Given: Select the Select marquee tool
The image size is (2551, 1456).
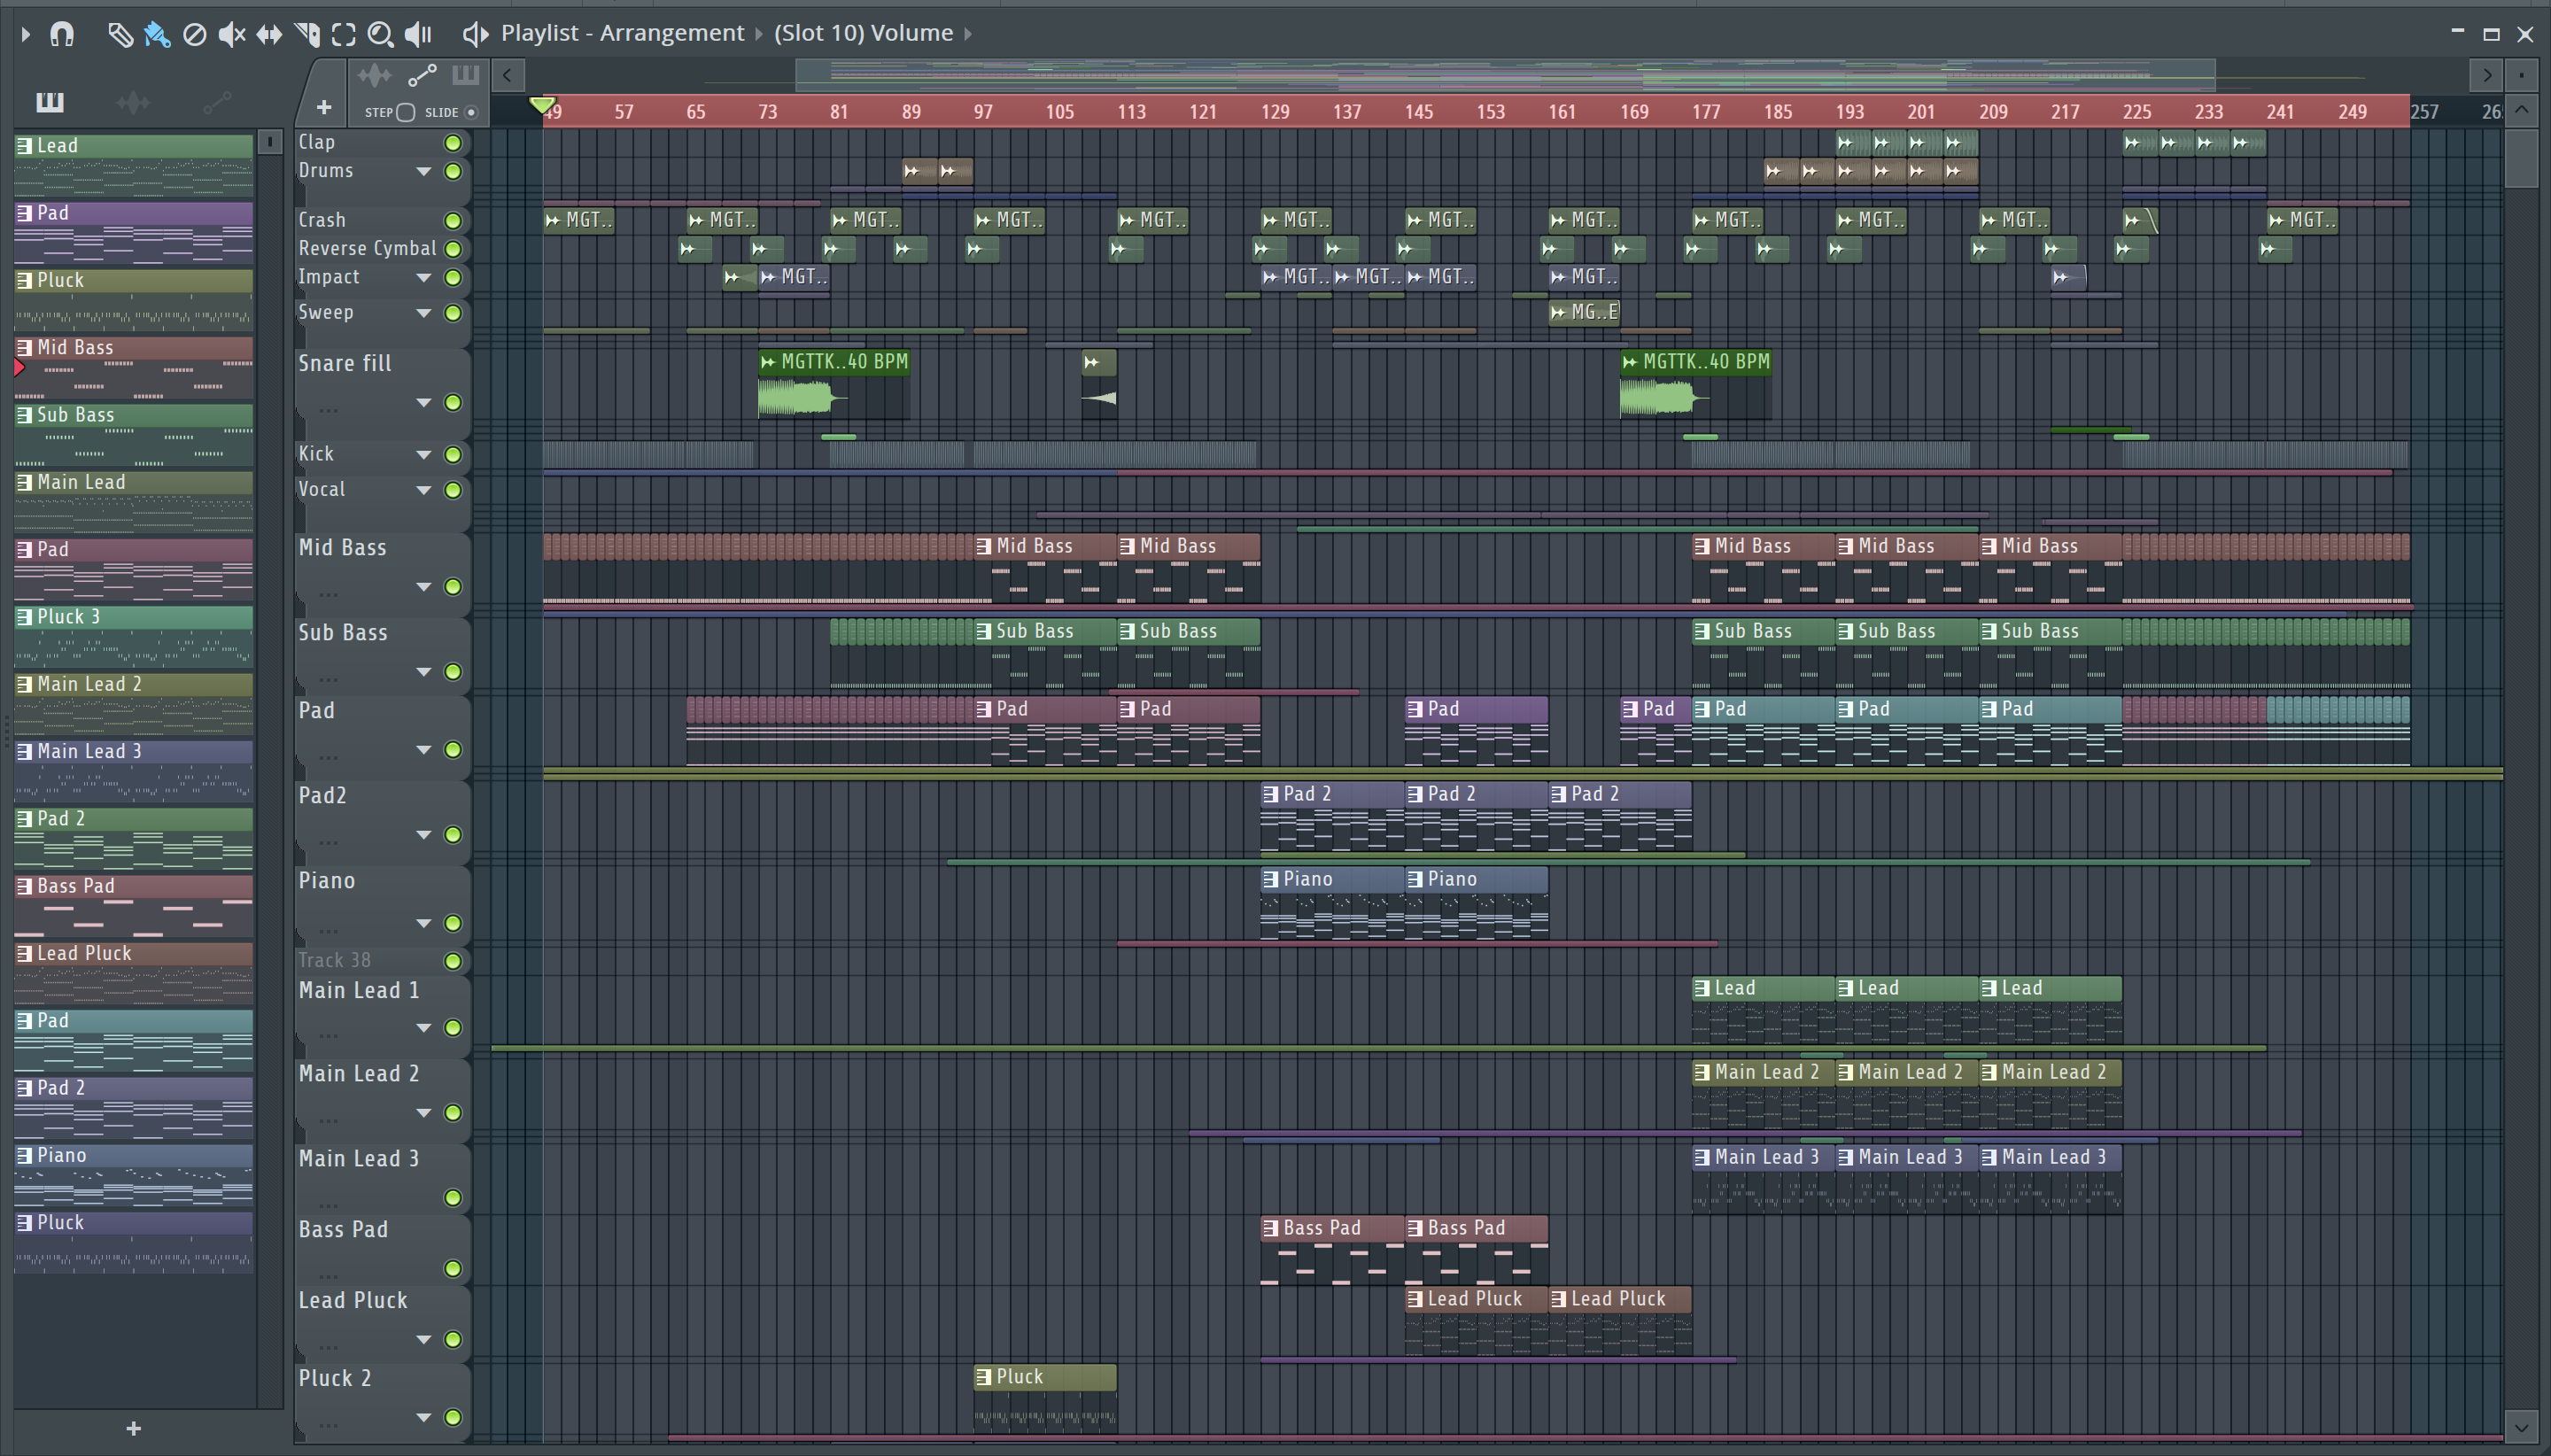Looking at the screenshot, I should (343, 35).
